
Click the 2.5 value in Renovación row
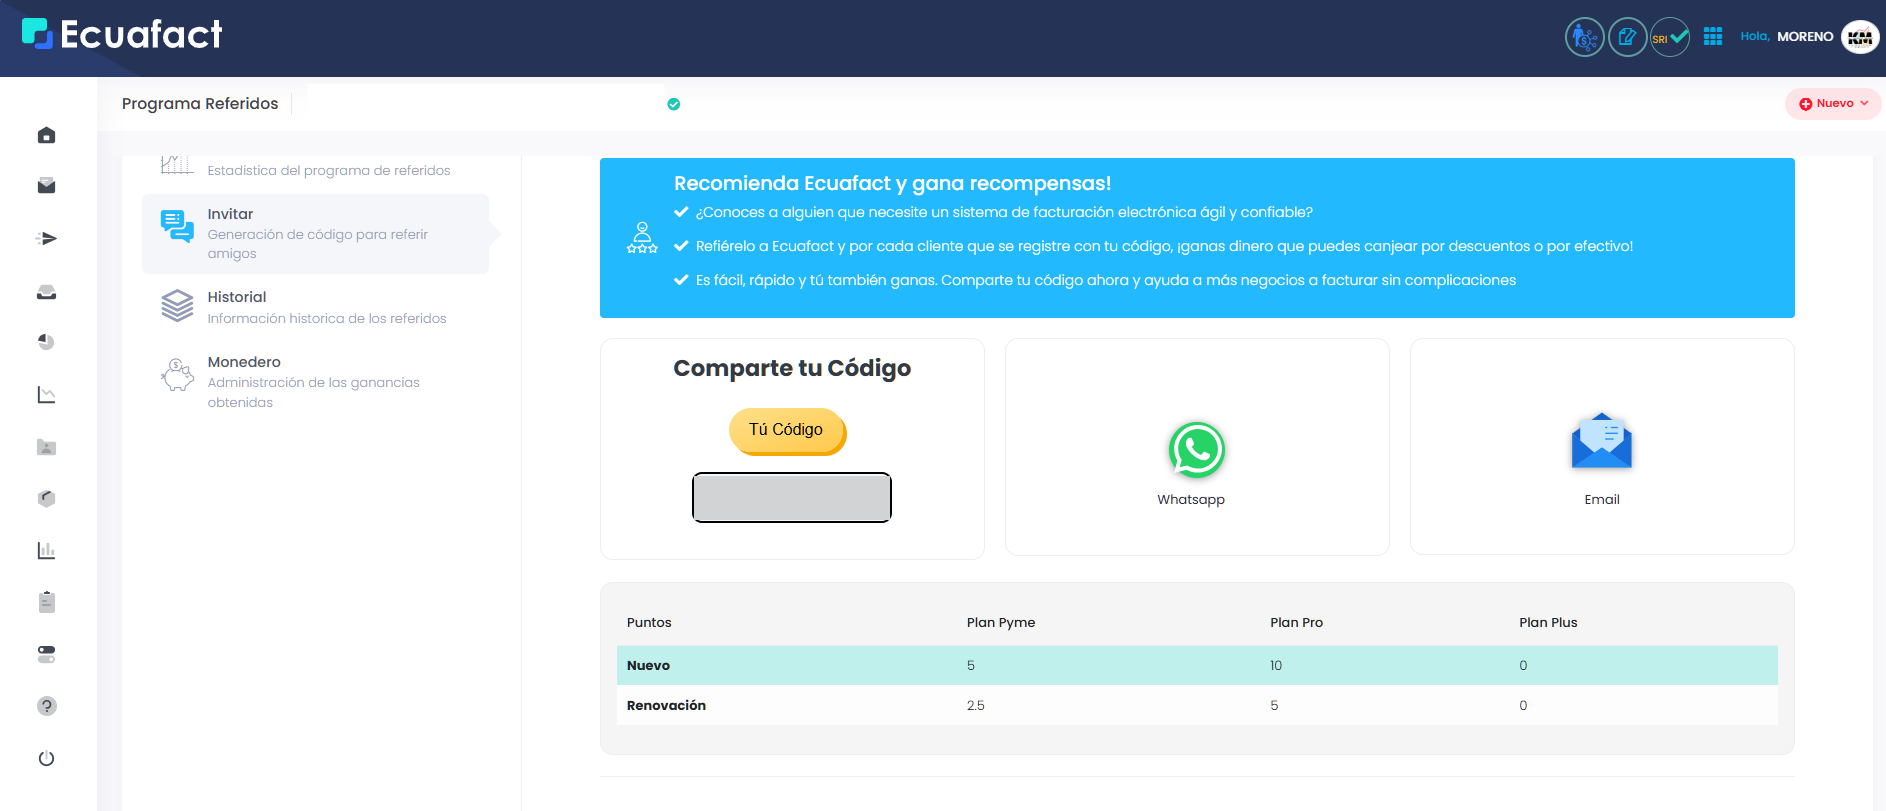click(975, 706)
